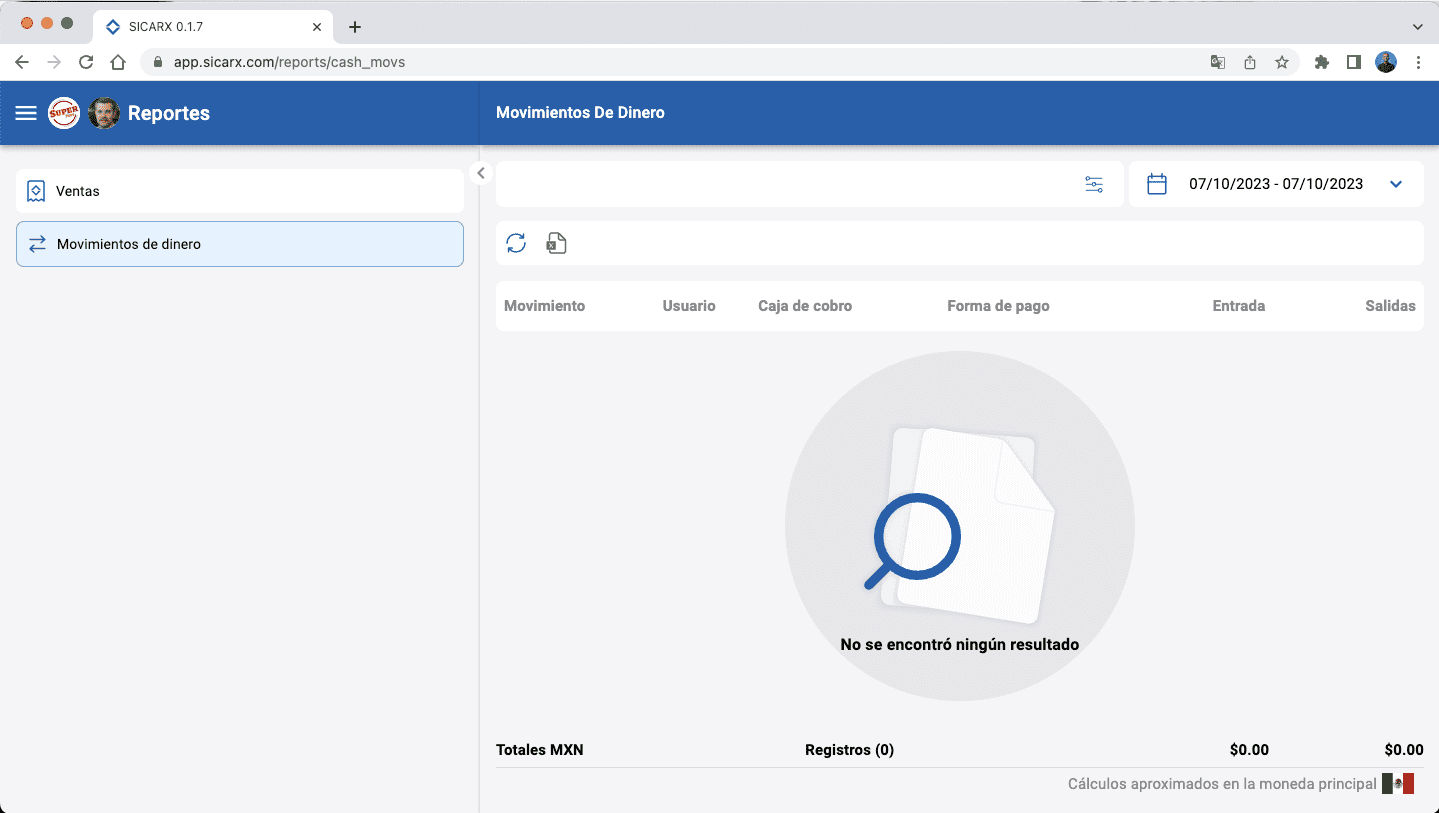
Task: Click the calendar icon for date range
Action: 1157,184
